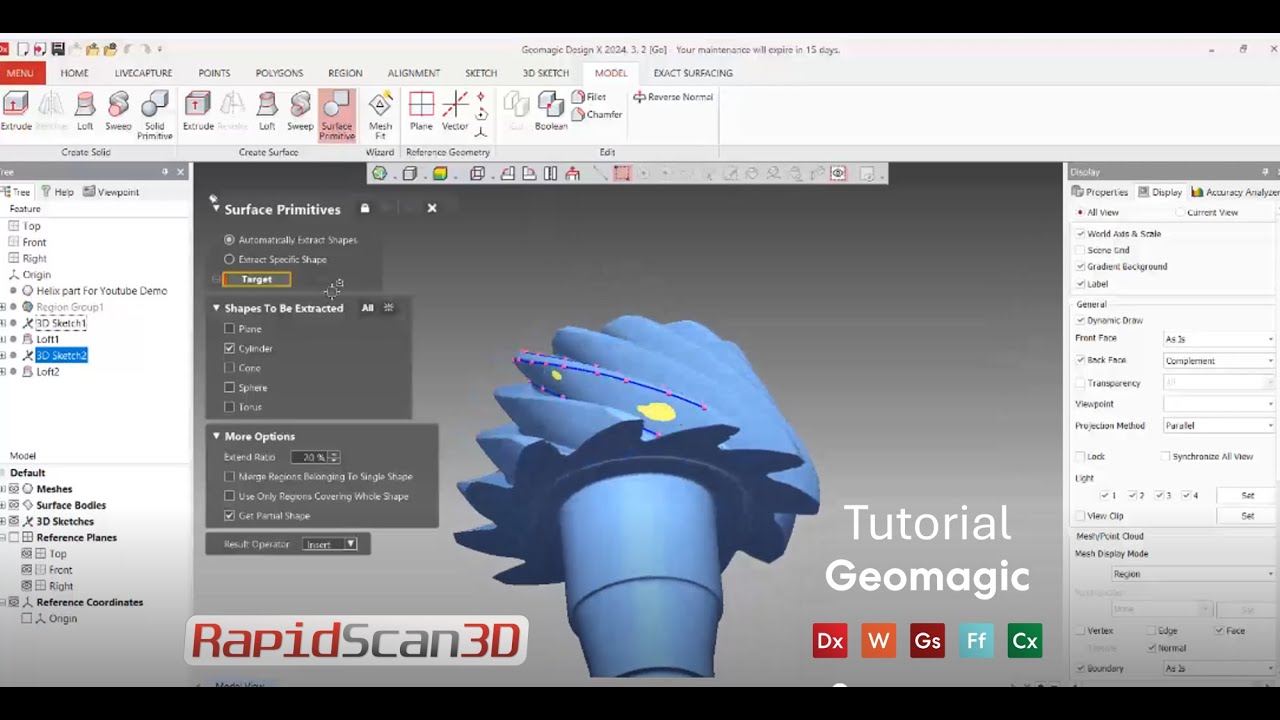Click the save disk icon in quick access
The height and width of the screenshot is (720, 1280).
pos(58,49)
